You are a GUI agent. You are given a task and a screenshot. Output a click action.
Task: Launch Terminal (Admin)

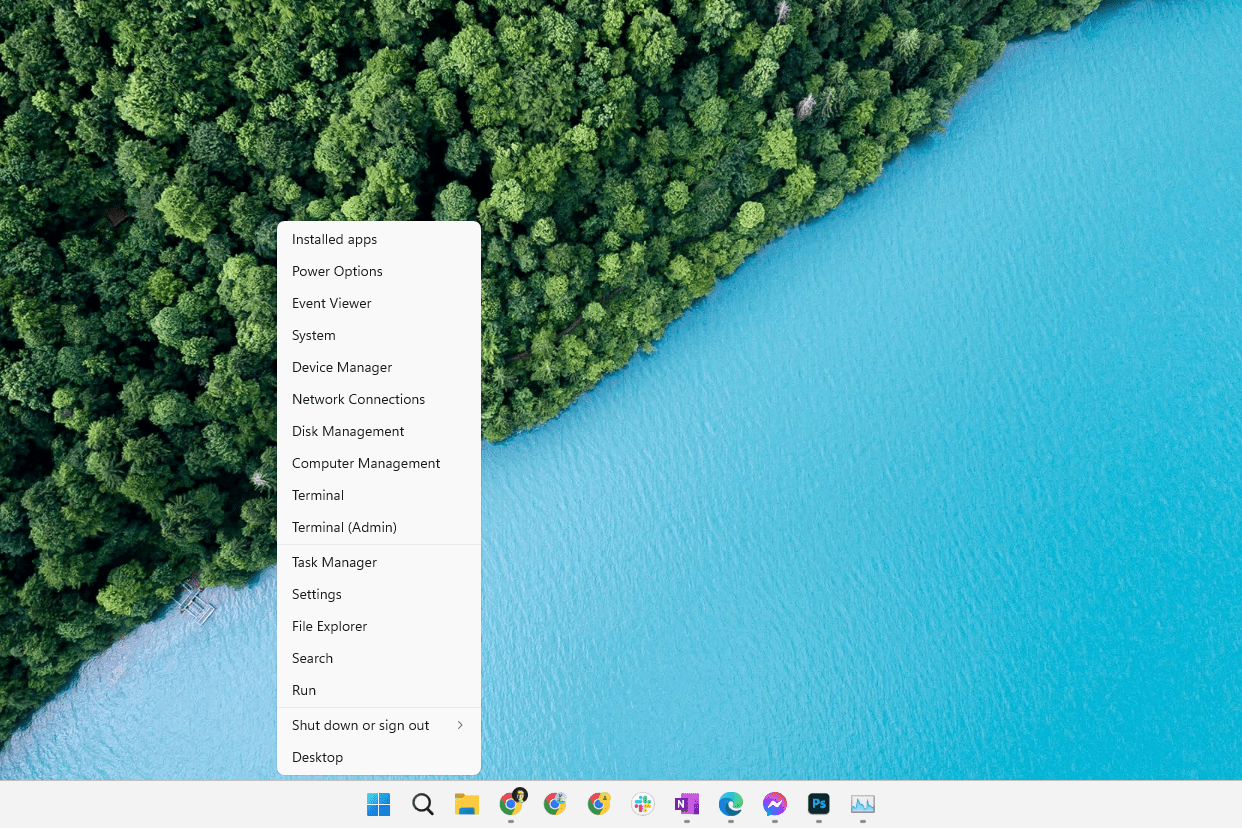(x=379, y=527)
